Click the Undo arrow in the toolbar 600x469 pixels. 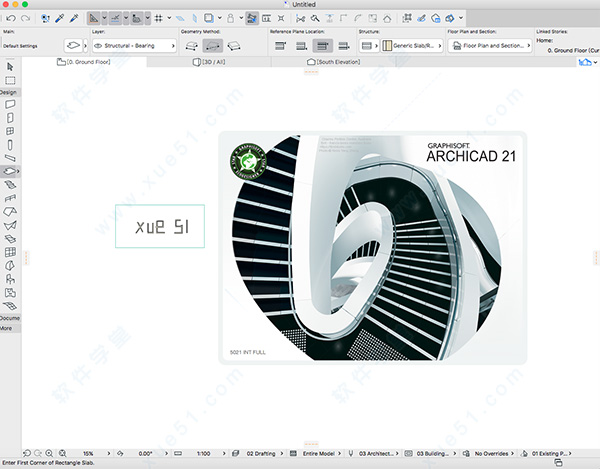[11, 18]
